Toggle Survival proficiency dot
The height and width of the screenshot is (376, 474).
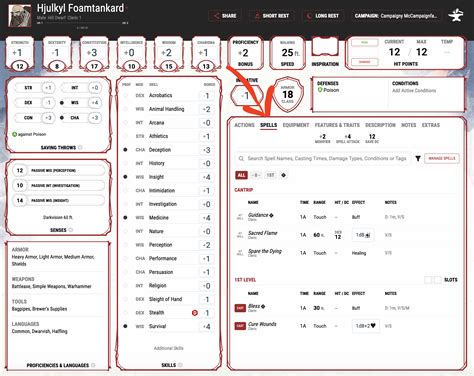pos(125,326)
